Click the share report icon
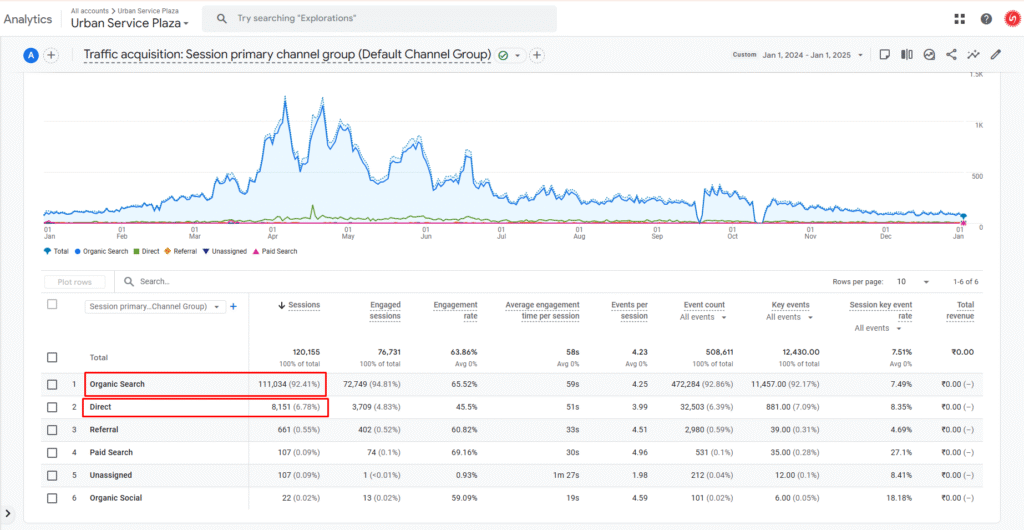The image size is (1024, 530). (x=952, y=55)
